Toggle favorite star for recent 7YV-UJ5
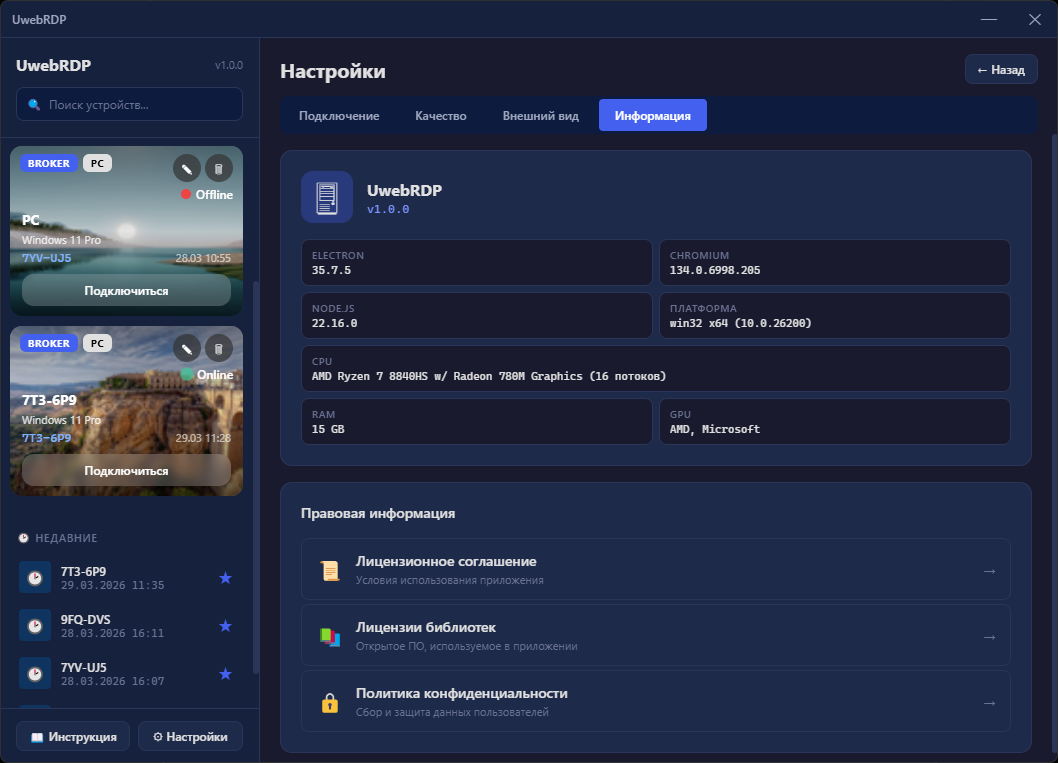1058x763 pixels. pyautogui.click(x=225, y=674)
